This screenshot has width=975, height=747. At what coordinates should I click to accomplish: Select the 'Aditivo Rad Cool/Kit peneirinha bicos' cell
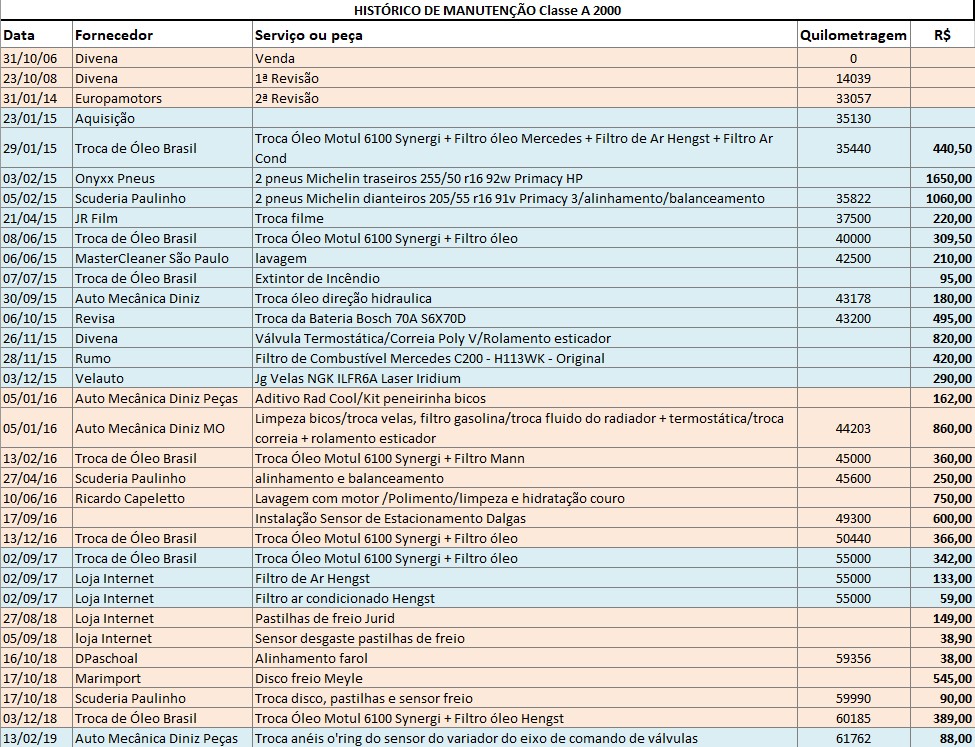525,398
